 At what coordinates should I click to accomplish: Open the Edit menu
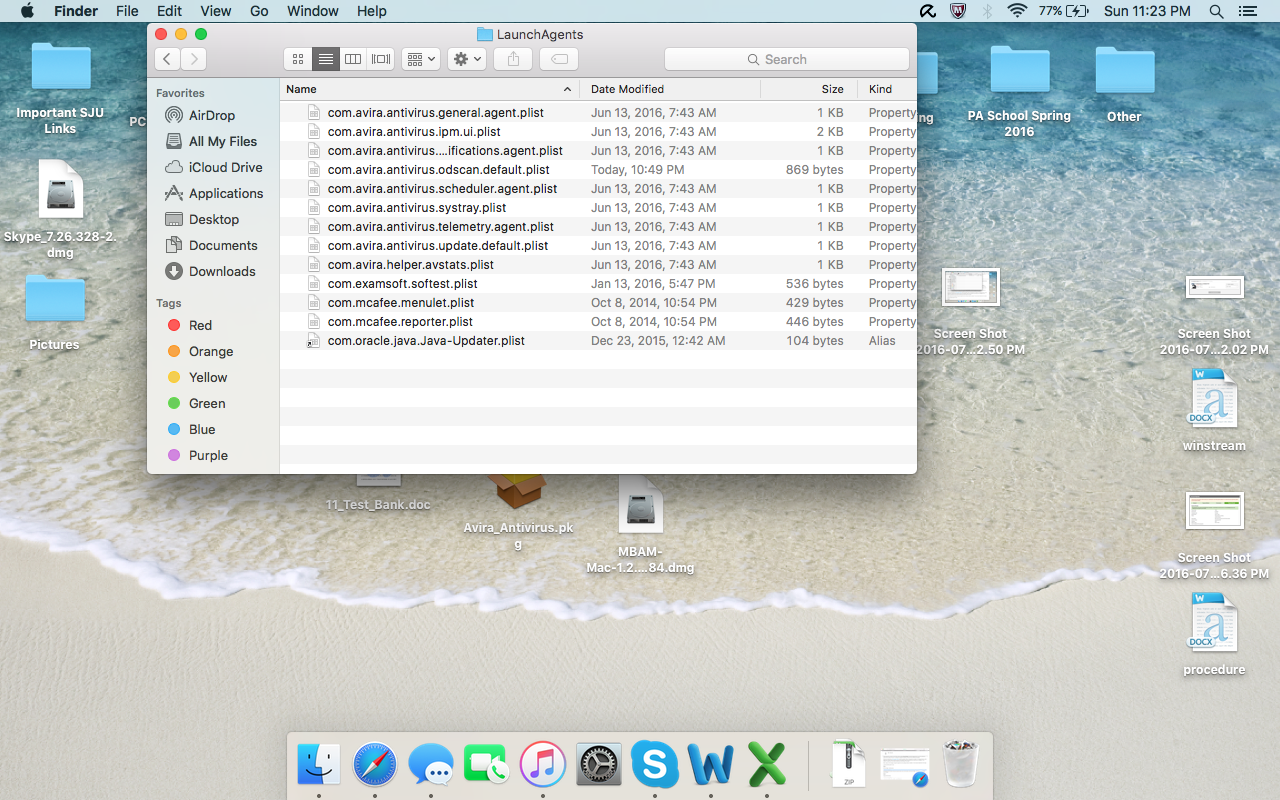[169, 11]
